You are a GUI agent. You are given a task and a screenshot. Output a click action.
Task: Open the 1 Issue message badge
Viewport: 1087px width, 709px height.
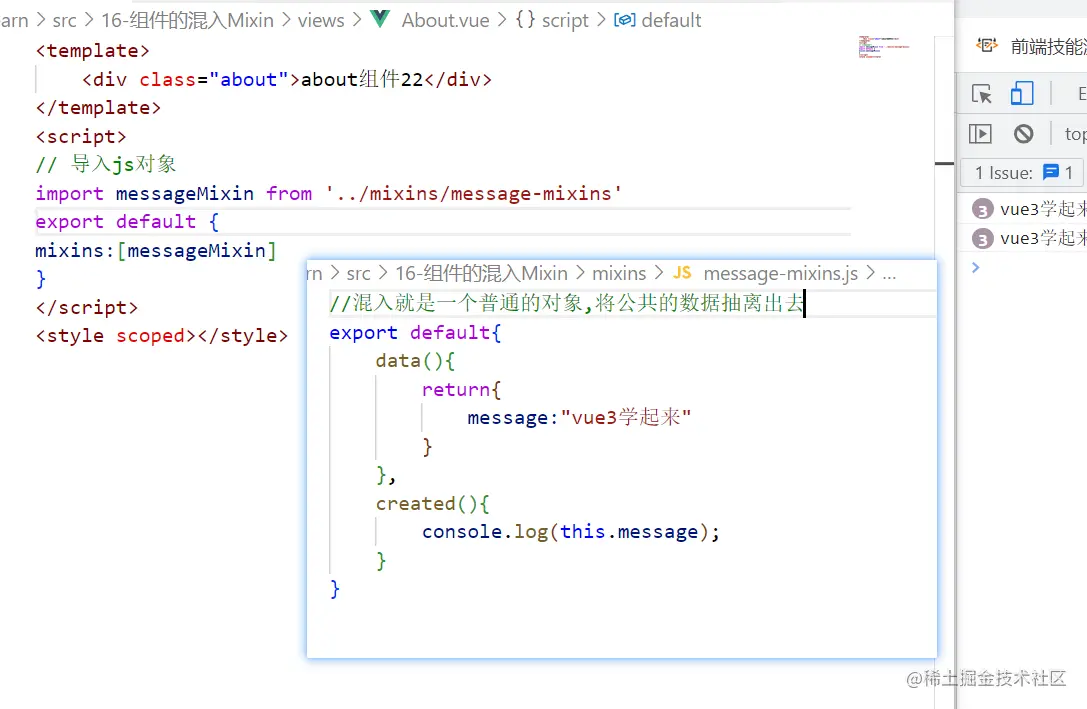click(x=1024, y=172)
